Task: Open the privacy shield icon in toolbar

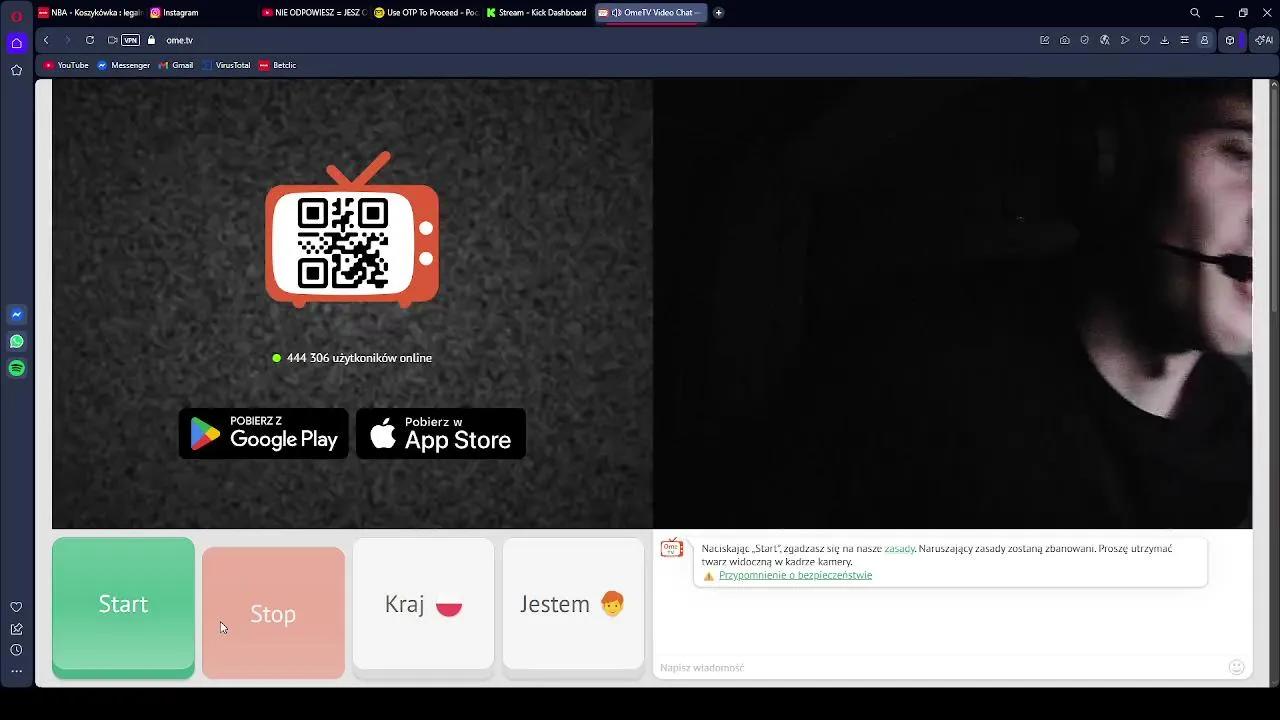Action: (1085, 40)
